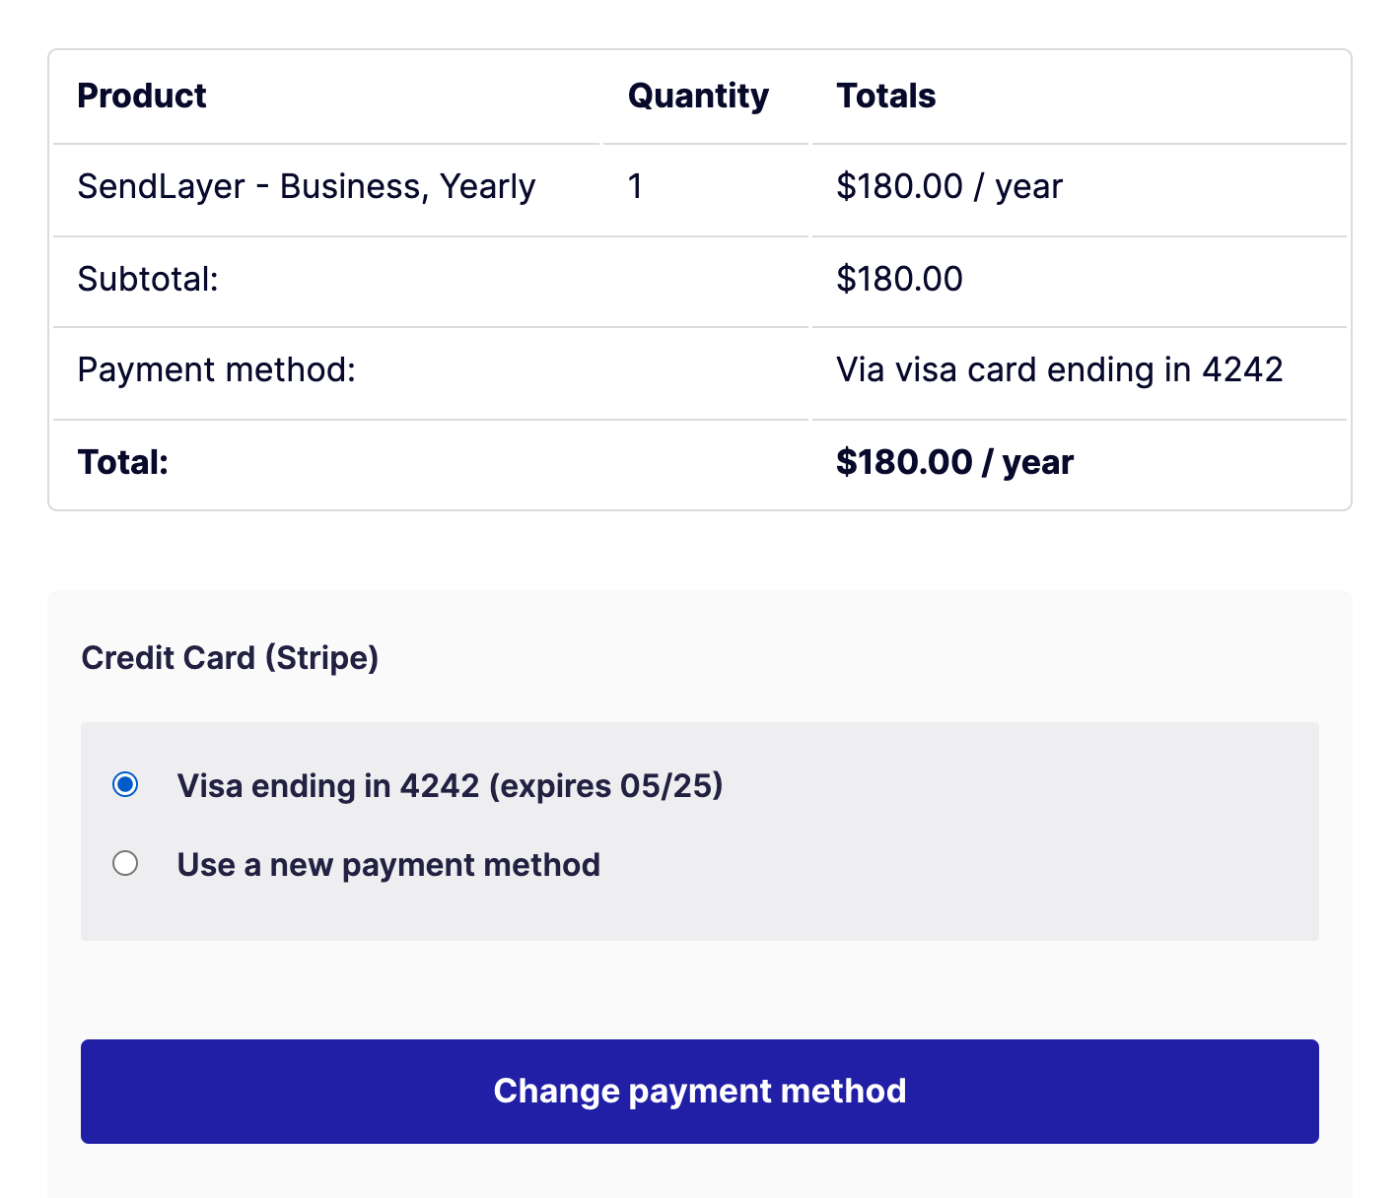
Task: Click the bold "$180.00 / year" total
Action: click(954, 461)
